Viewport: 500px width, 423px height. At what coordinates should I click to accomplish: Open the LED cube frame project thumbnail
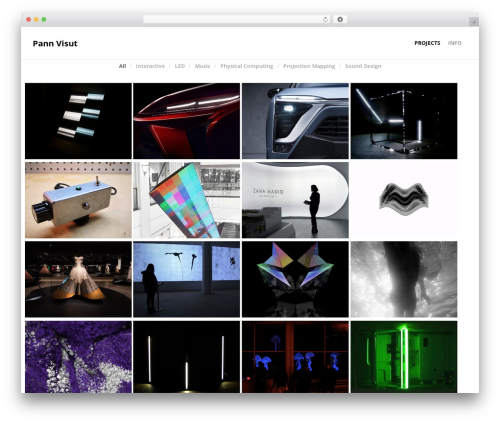(x=404, y=121)
